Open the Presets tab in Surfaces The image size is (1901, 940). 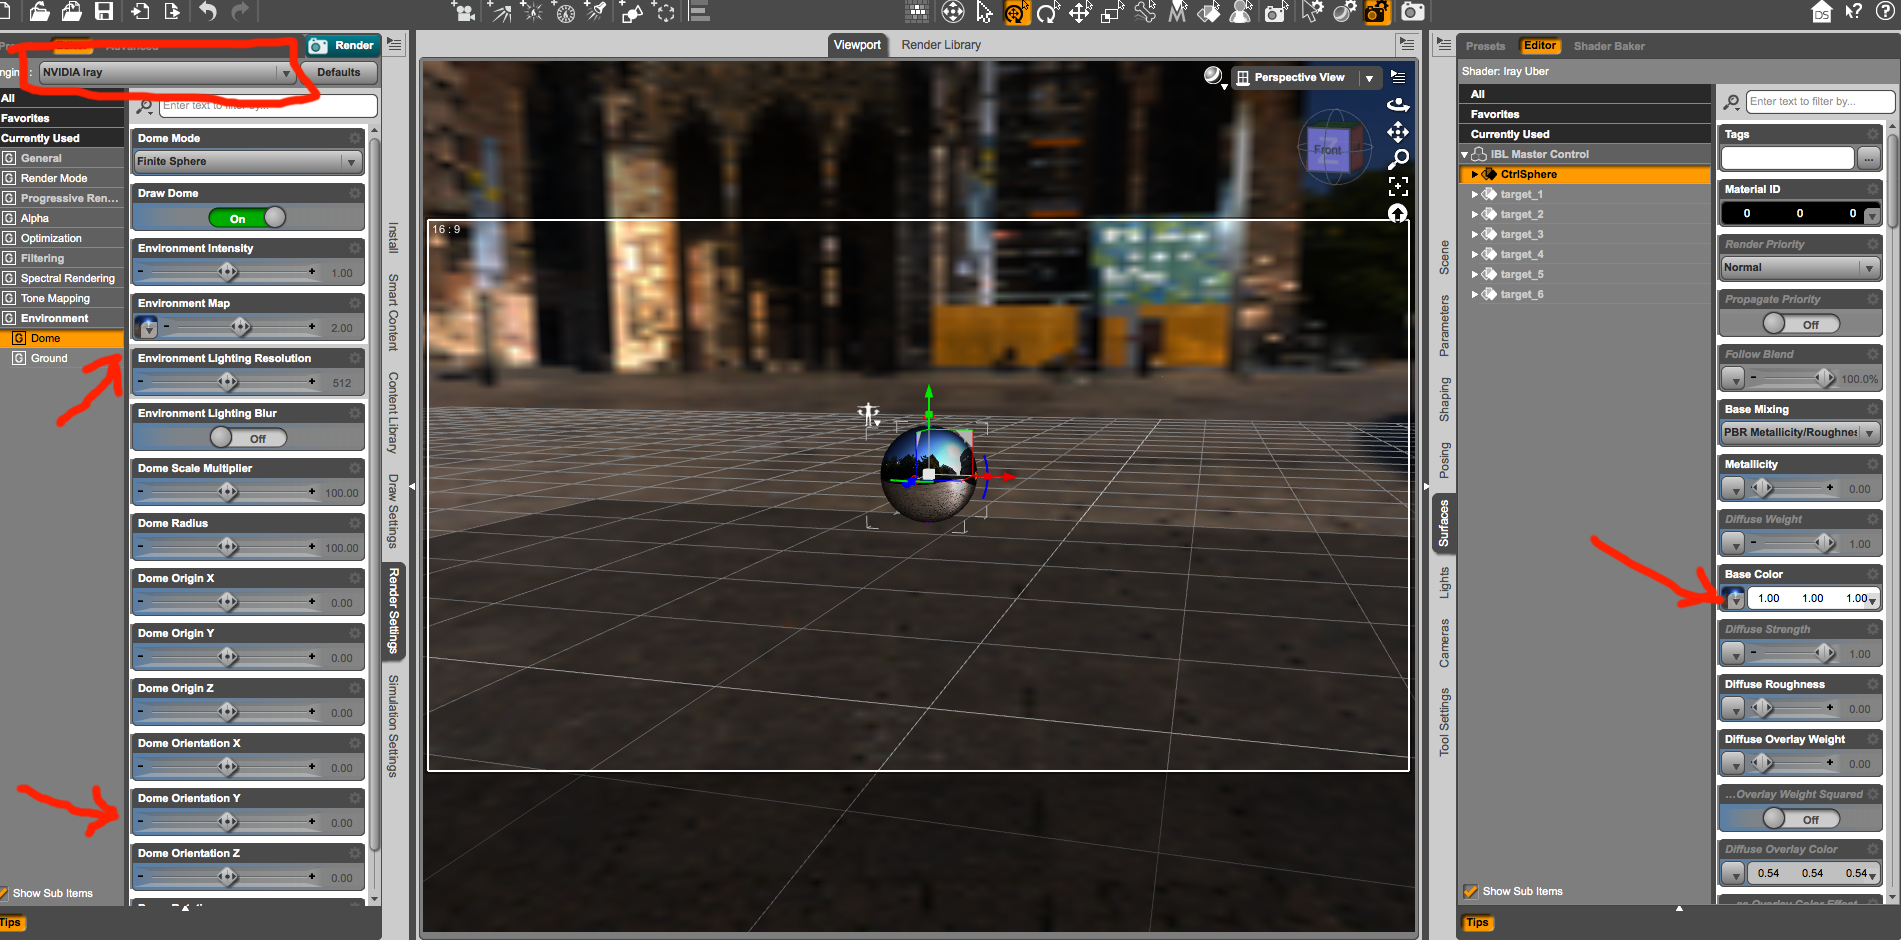(1485, 46)
